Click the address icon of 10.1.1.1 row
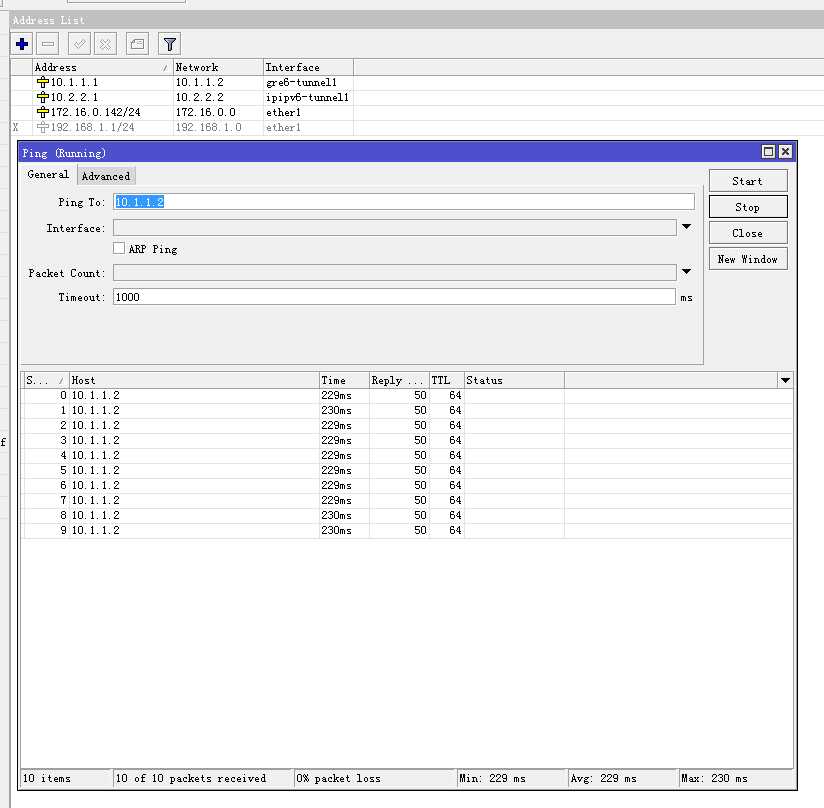The width and height of the screenshot is (824, 808). [43, 82]
